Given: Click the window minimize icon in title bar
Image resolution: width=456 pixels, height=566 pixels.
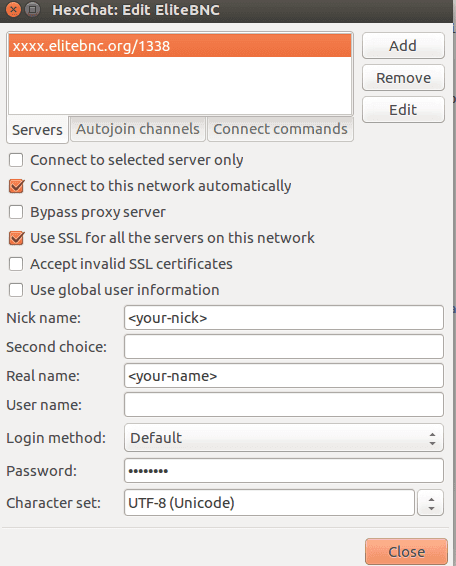Looking at the screenshot, I should coord(32,9).
